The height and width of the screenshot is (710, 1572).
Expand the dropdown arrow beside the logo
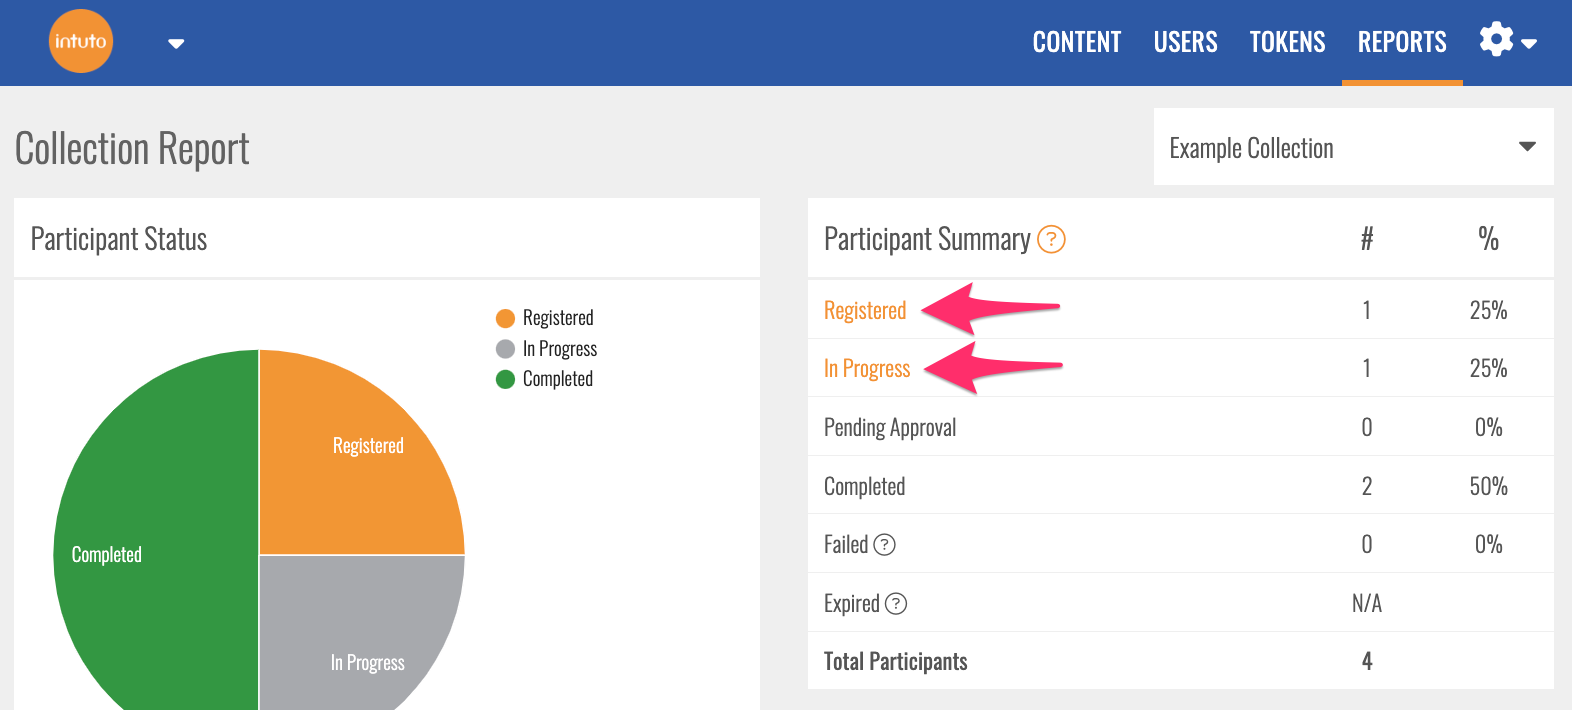click(176, 43)
